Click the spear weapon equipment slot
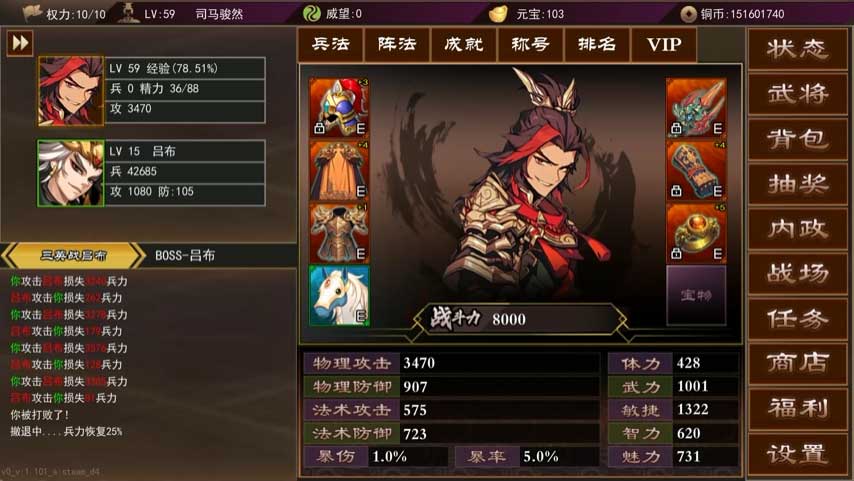 [696, 107]
